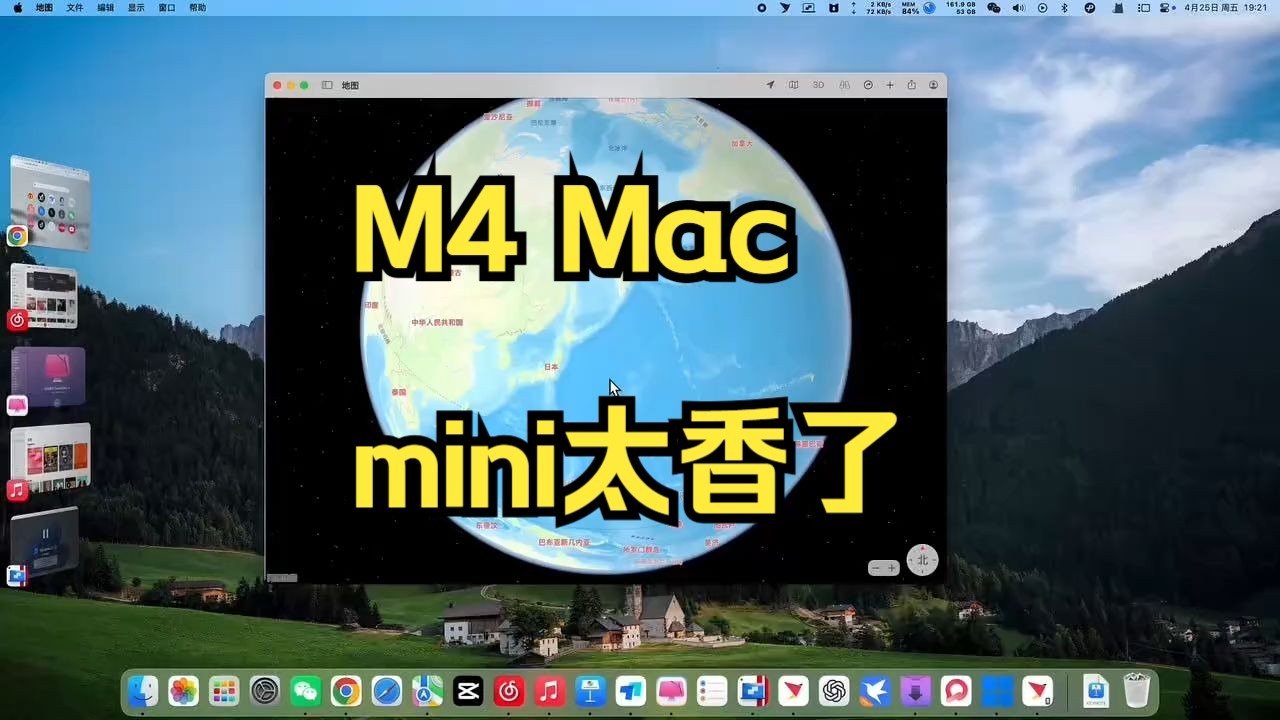The width and height of the screenshot is (1280, 720).
Task: Open NetEase Cloud Music from the Dock
Action: 508,691
